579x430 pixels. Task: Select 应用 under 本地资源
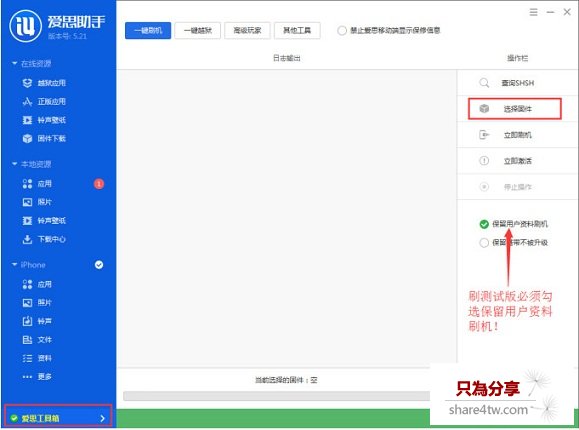point(37,184)
